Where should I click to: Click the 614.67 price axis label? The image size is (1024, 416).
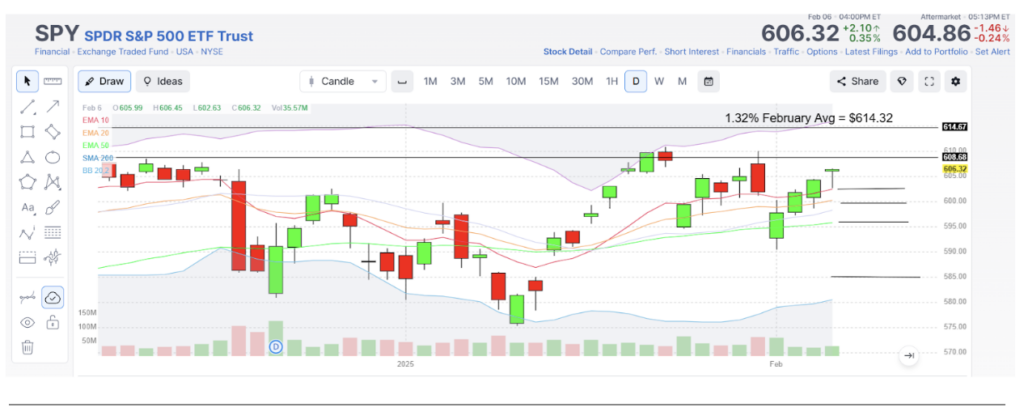tap(954, 127)
